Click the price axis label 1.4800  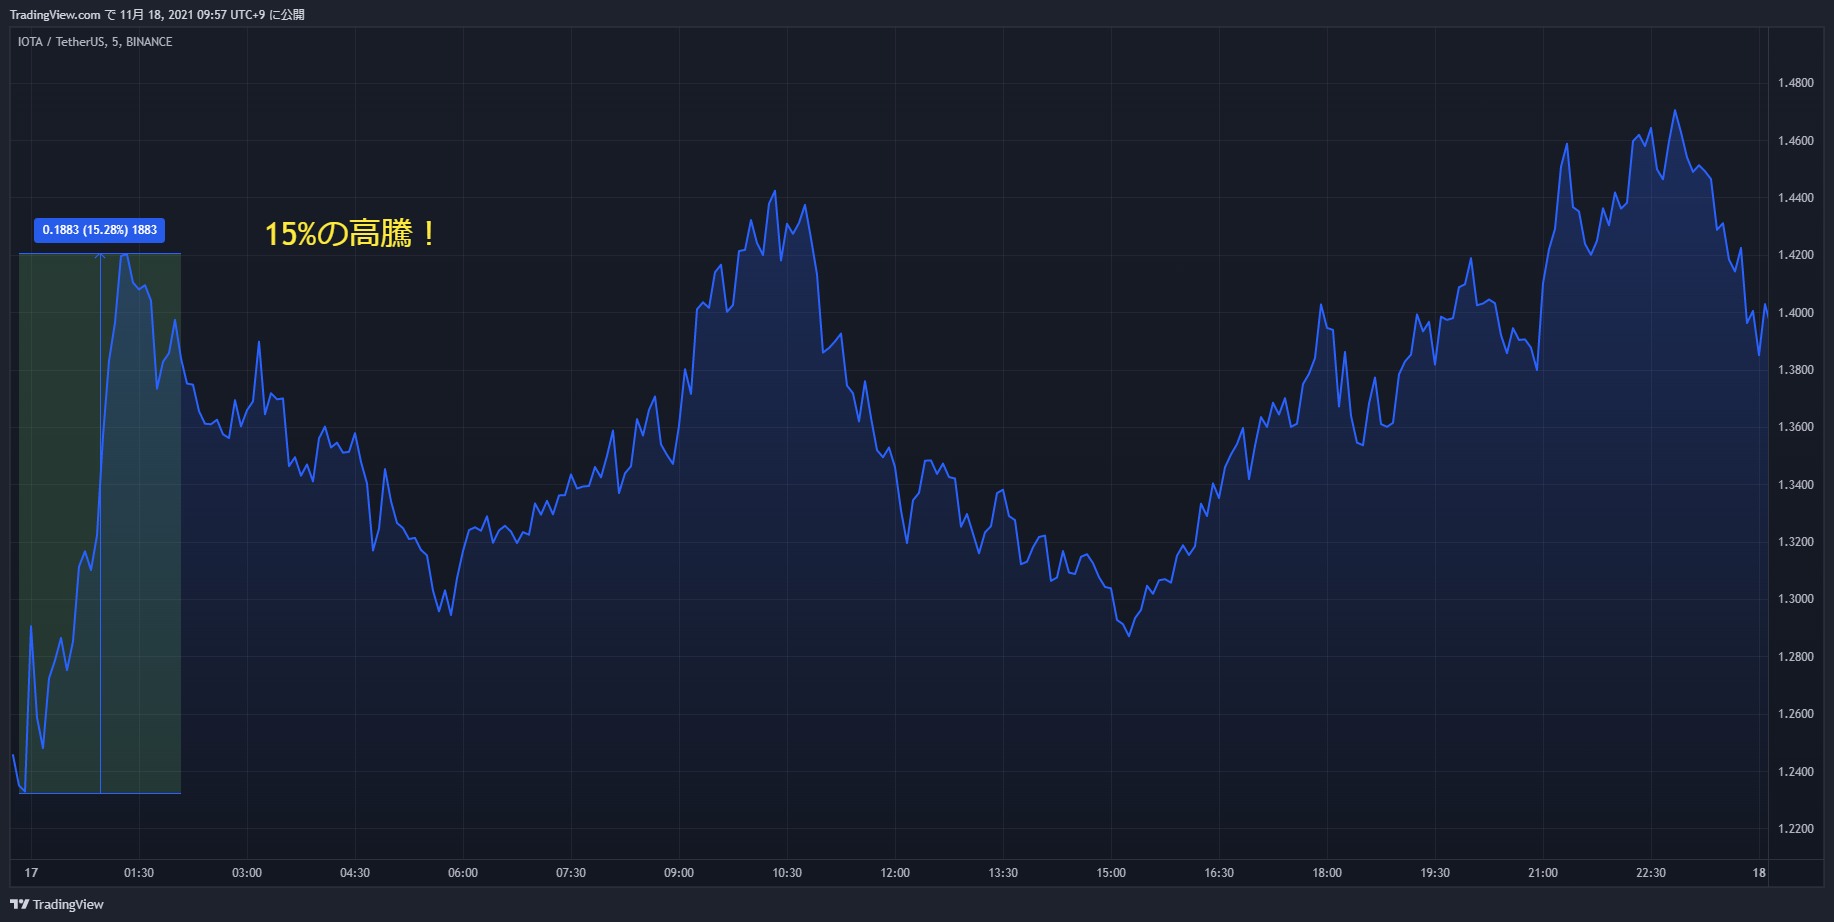(x=1796, y=83)
